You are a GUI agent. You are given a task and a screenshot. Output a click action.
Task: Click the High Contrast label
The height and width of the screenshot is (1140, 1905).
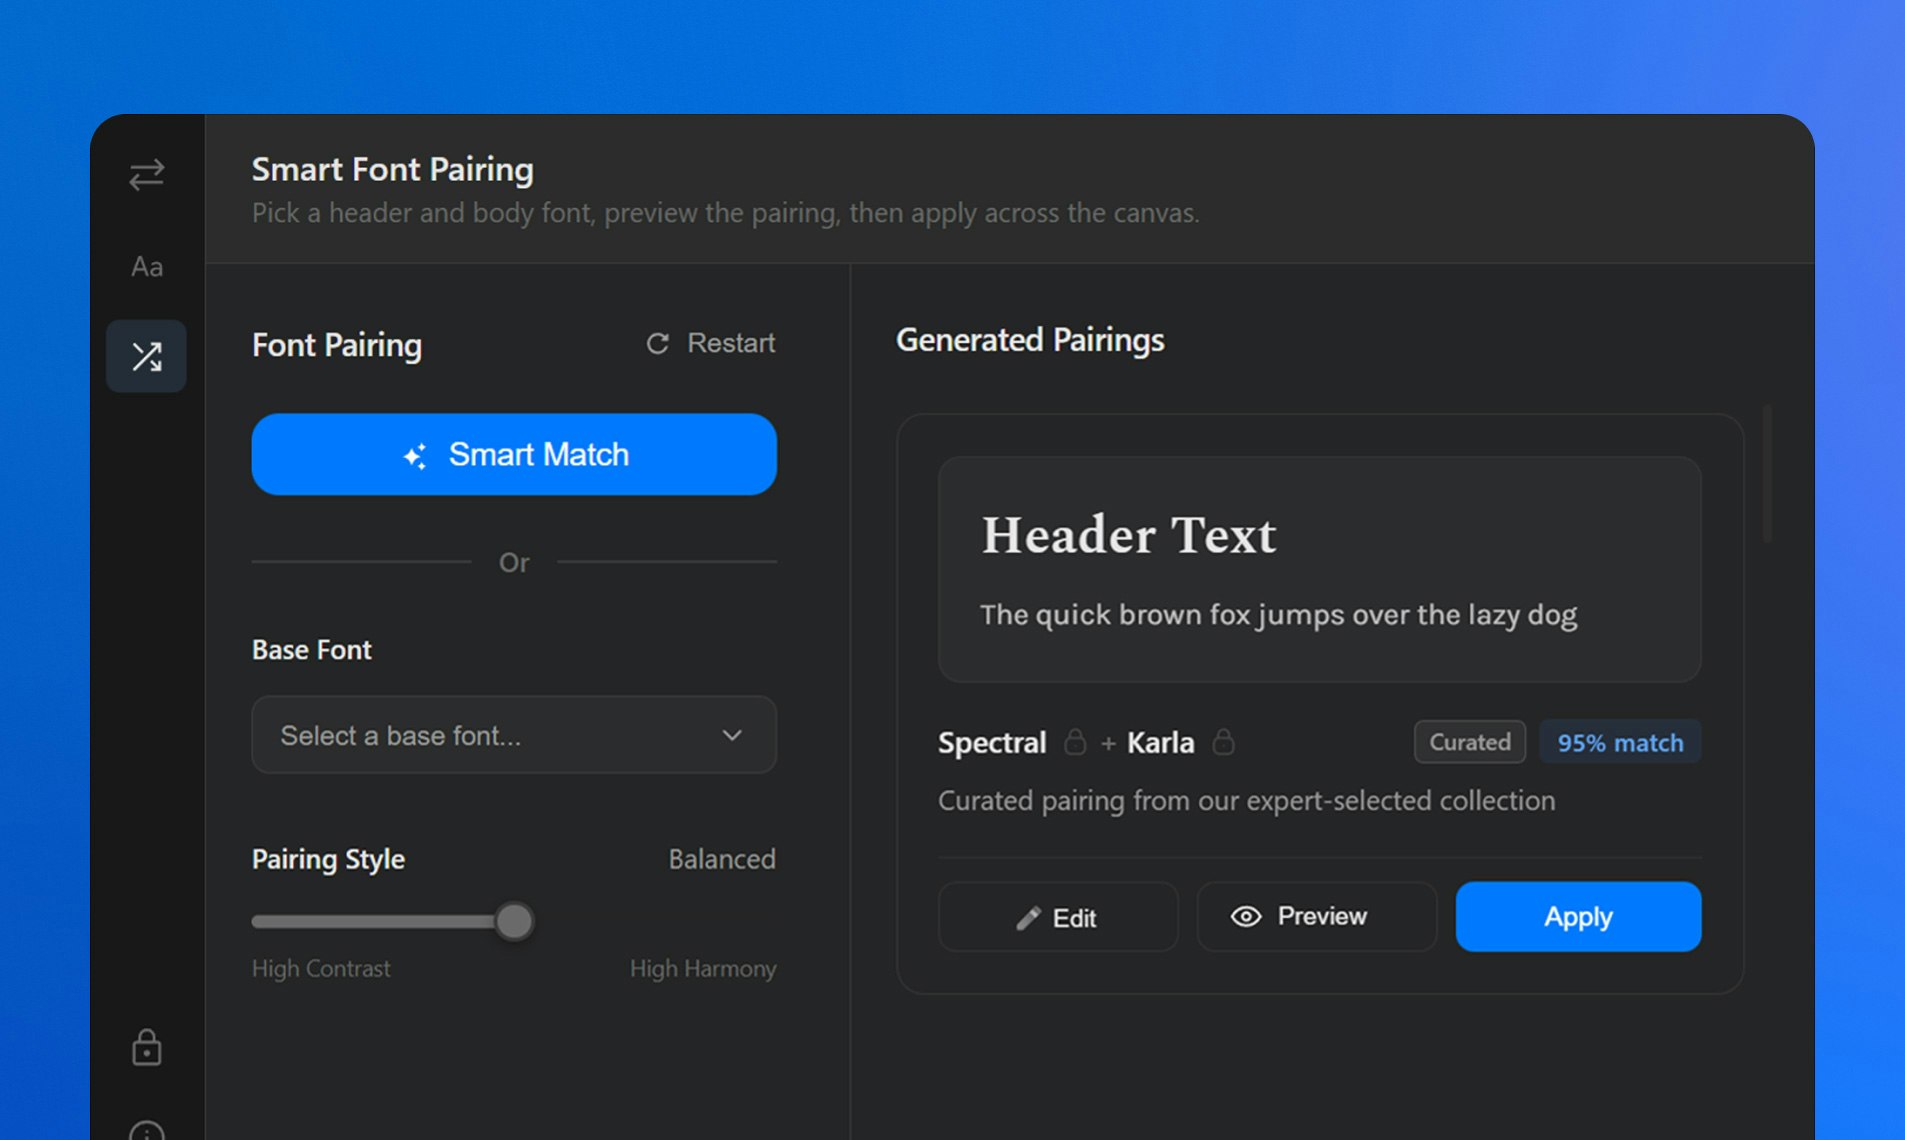(x=321, y=968)
